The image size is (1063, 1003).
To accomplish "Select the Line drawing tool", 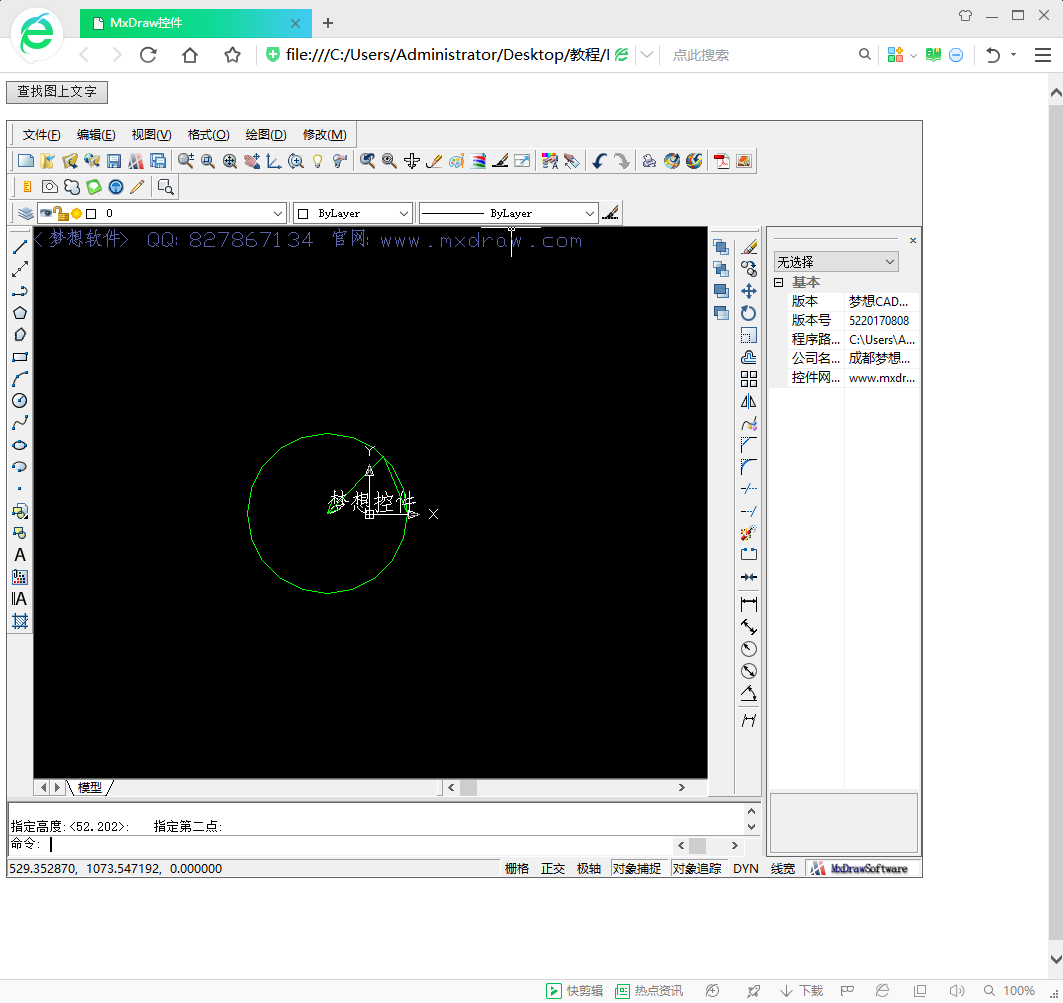I will pos(20,247).
